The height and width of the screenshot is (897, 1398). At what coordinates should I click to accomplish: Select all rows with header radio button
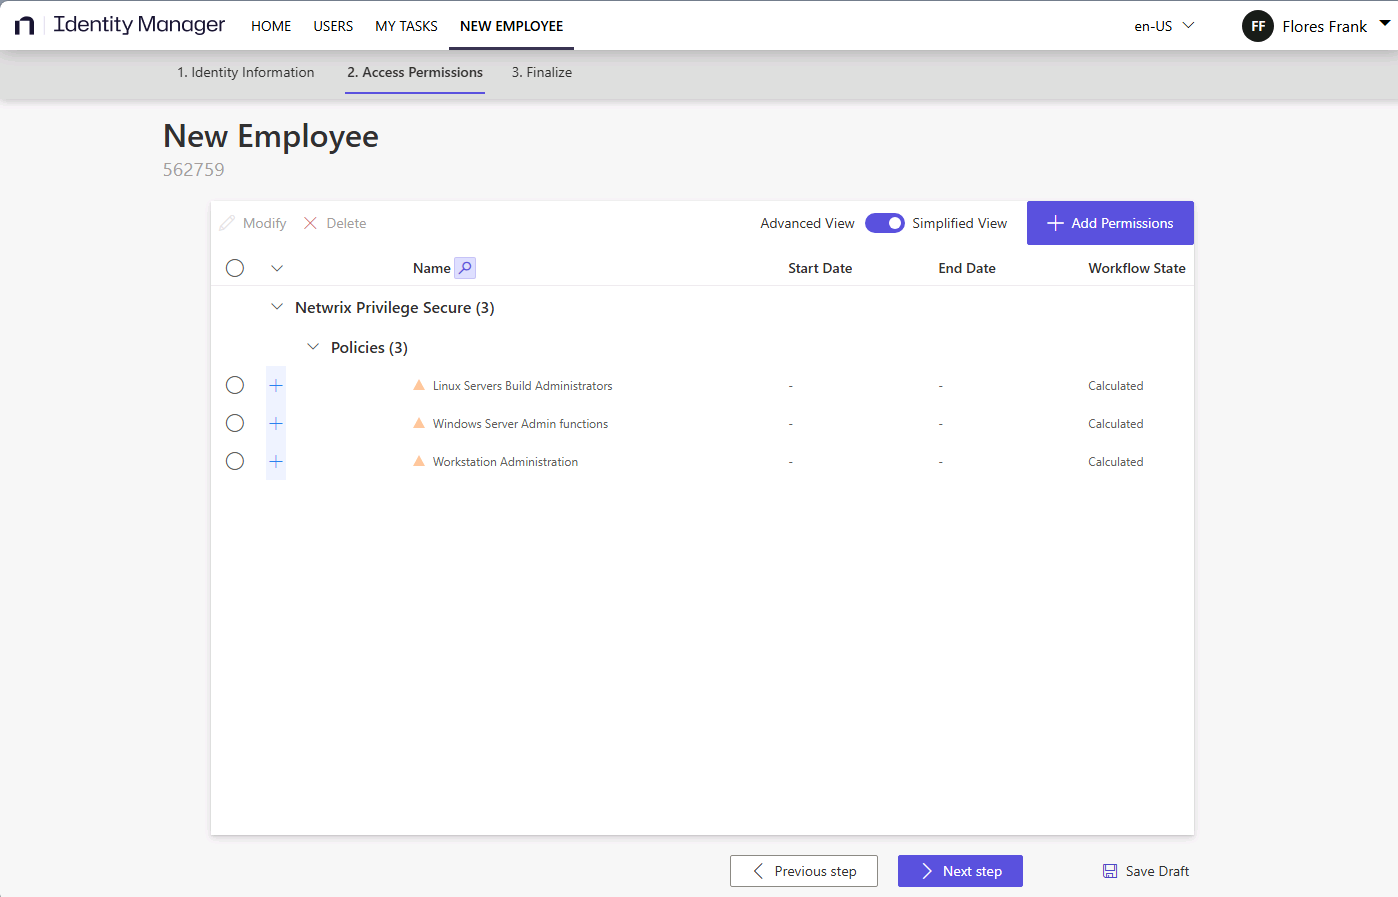(x=235, y=268)
